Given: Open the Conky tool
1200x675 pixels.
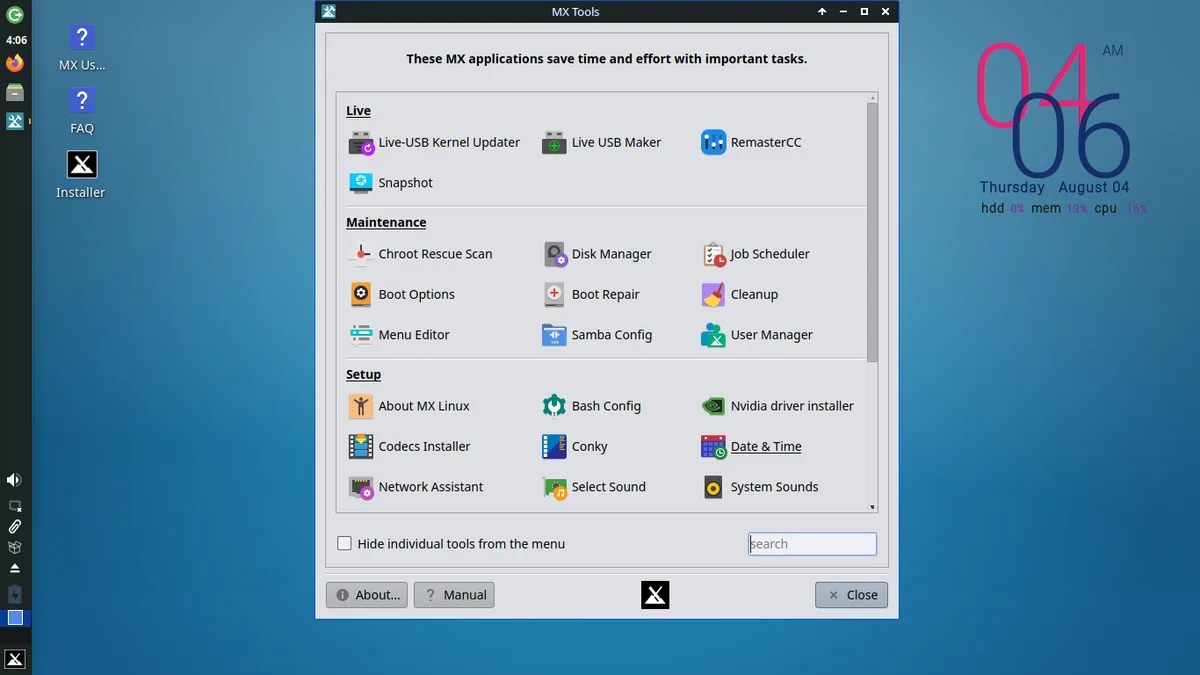Looking at the screenshot, I should click(x=575, y=447).
